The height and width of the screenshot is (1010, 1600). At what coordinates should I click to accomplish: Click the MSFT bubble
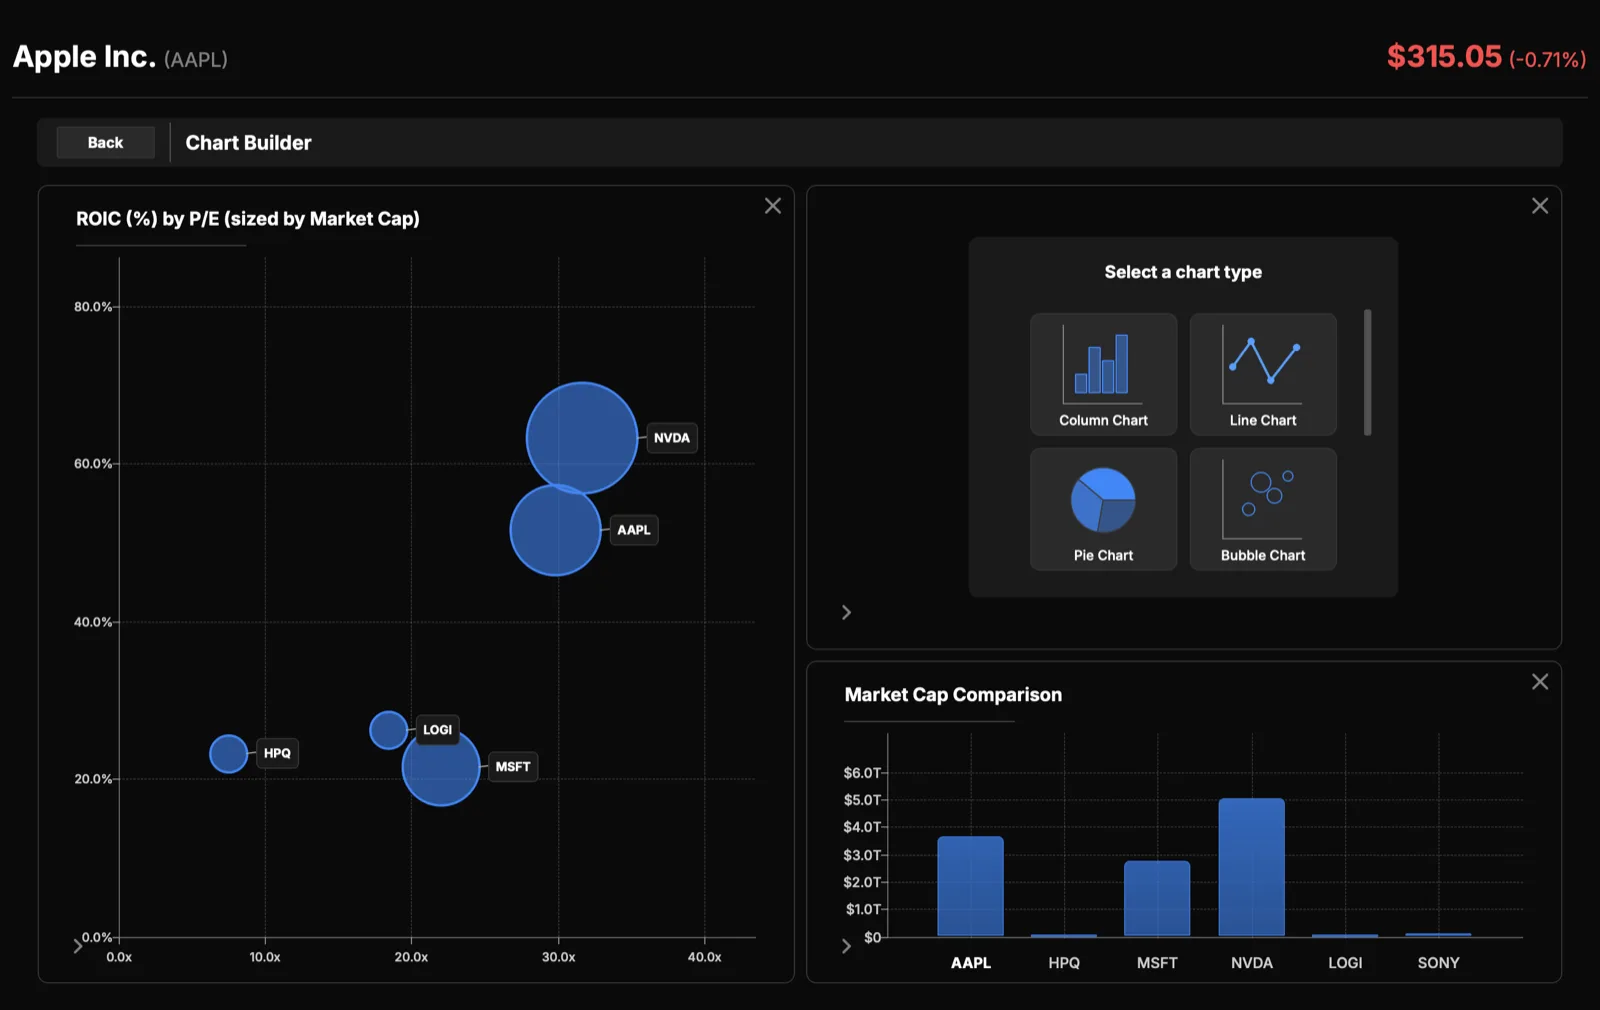[x=441, y=767]
